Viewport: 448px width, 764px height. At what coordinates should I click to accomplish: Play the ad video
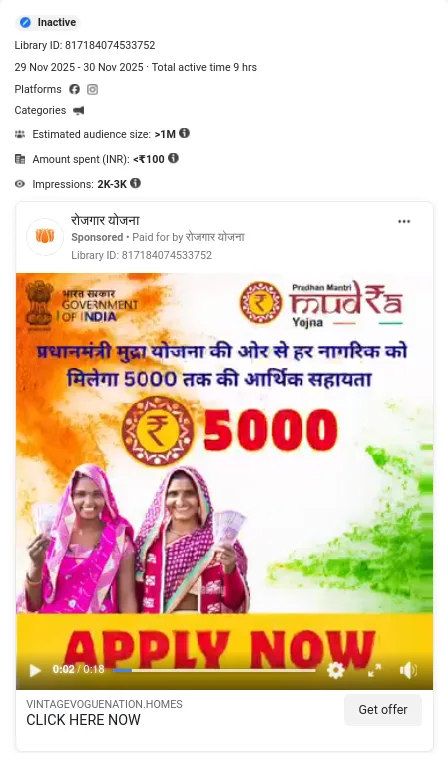pyautogui.click(x=35, y=670)
